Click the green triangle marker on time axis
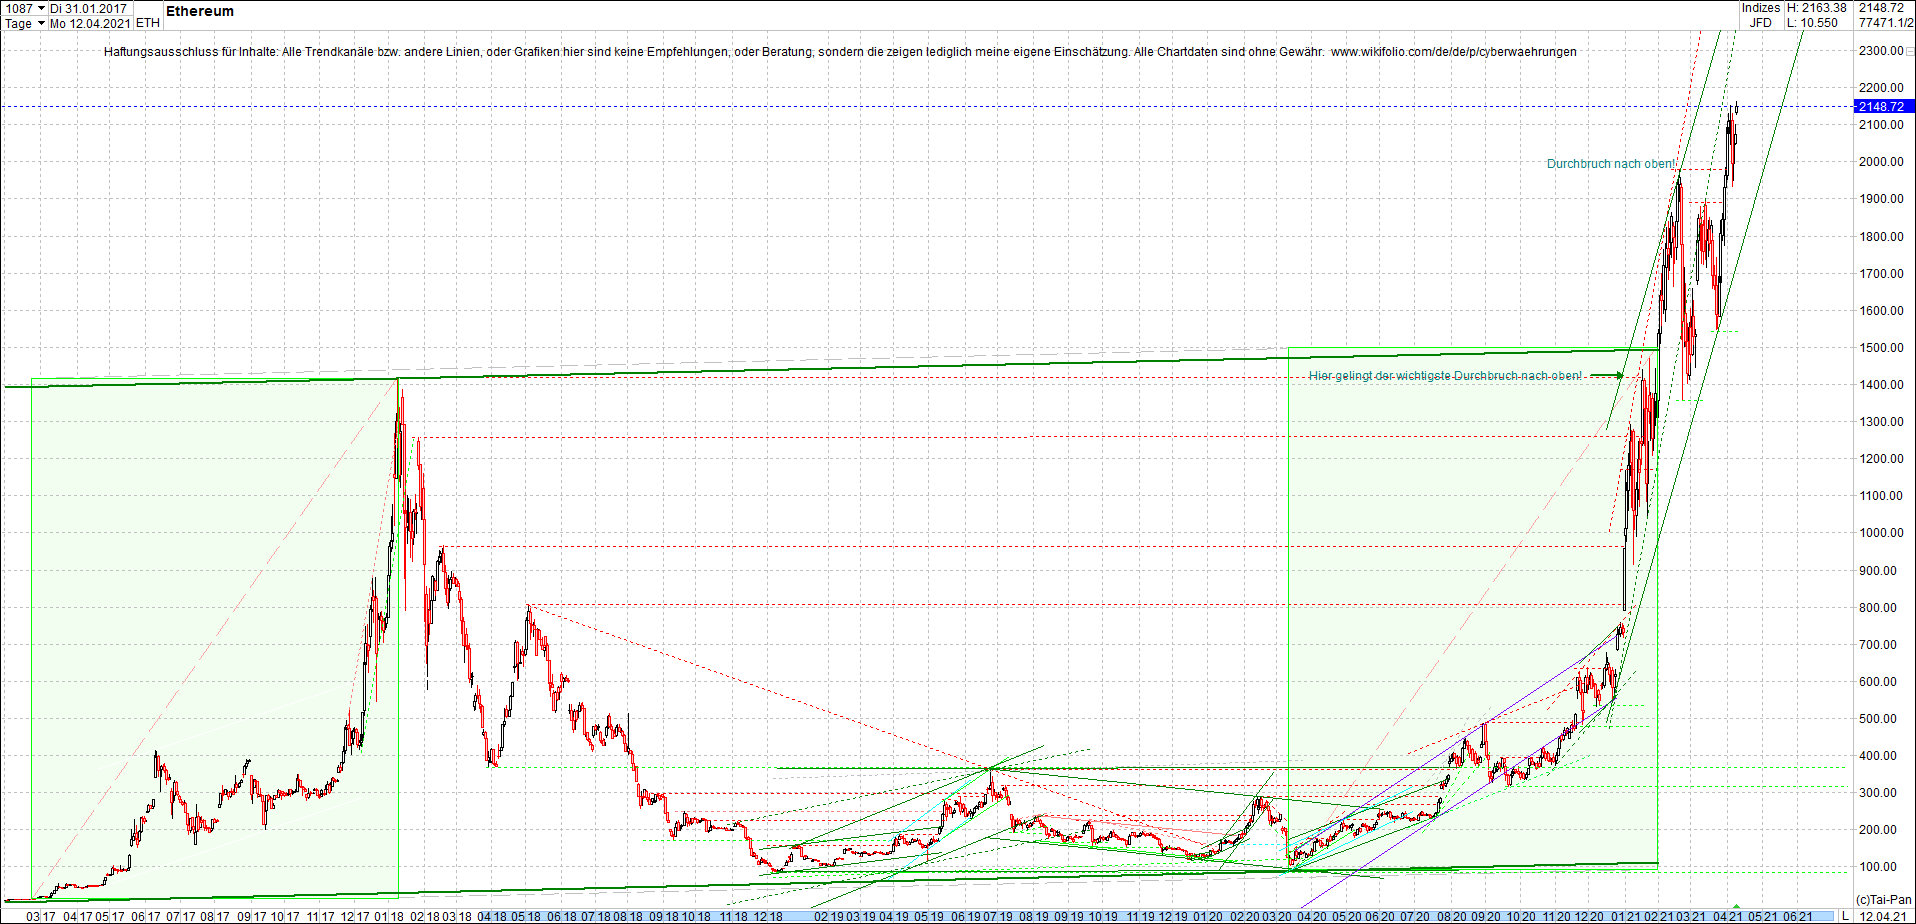The width and height of the screenshot is (1916, 924). (x=1737, y=907)
